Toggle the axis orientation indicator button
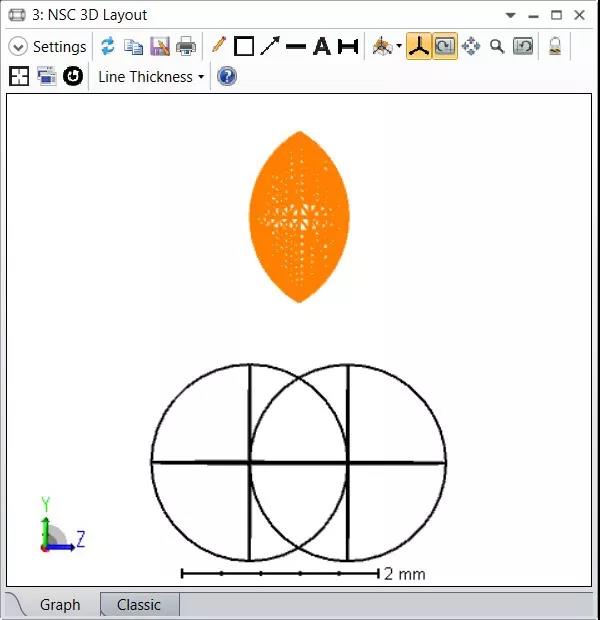This screenshot has height=620, width=600. pyautogui.click(x=419, y=46)
